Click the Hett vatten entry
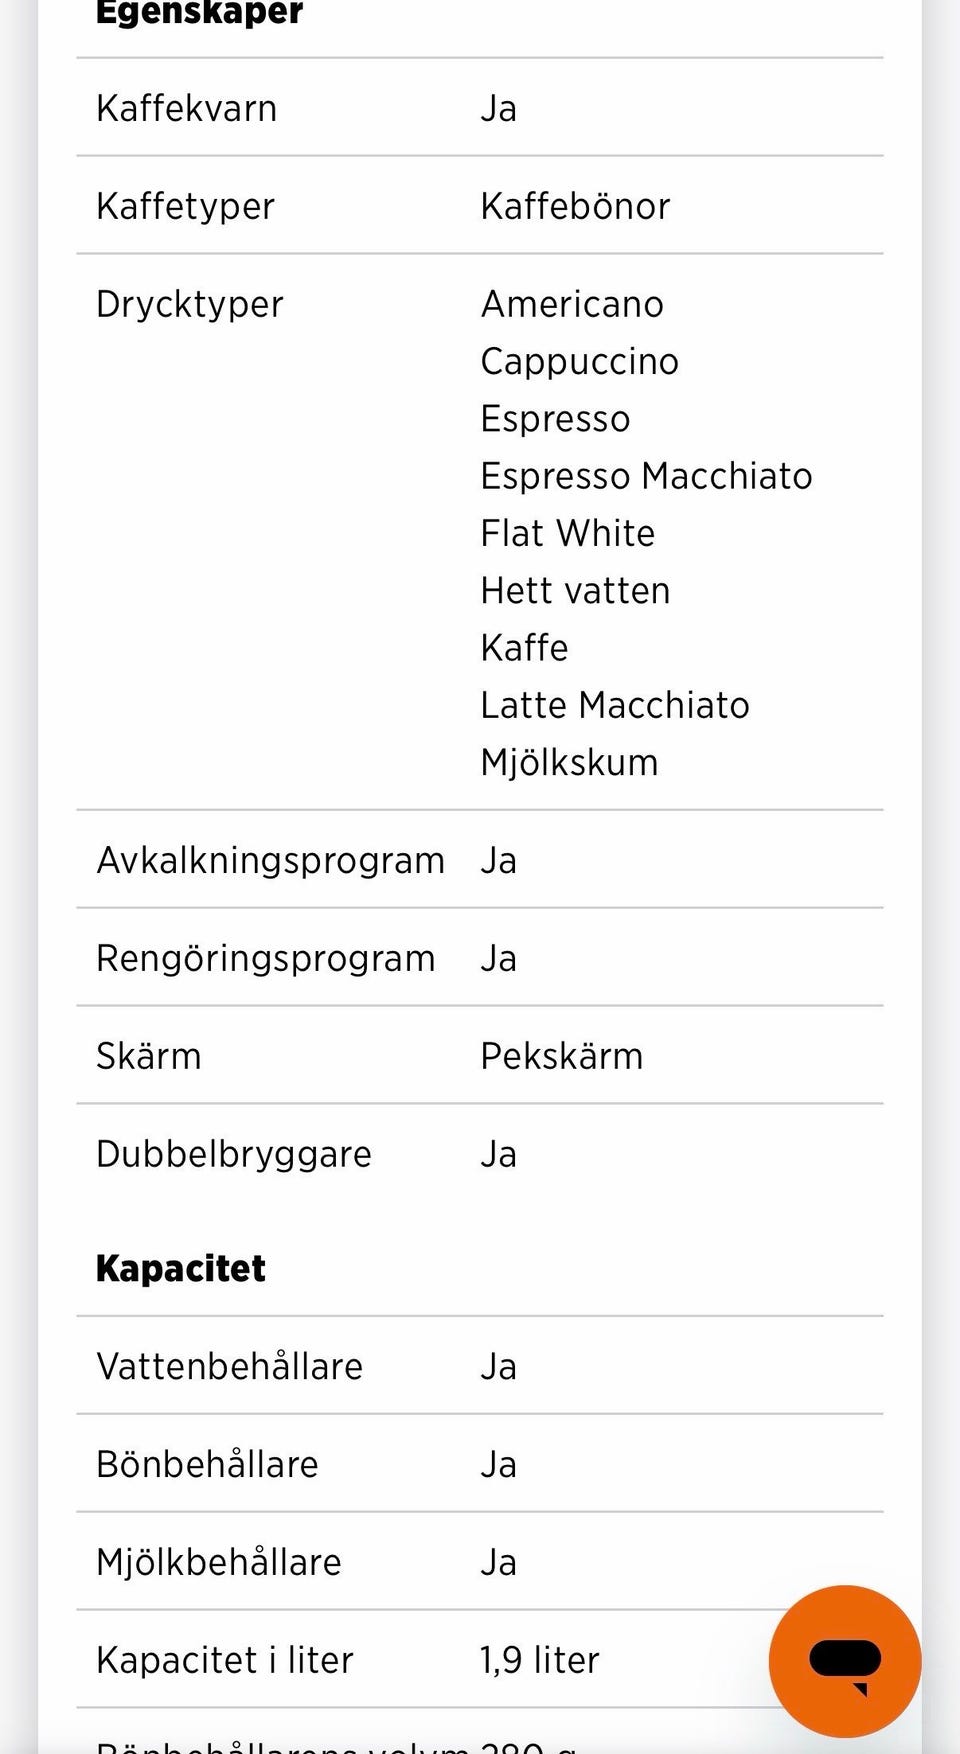Screen dimensions: 960x1754 (575, 590)
